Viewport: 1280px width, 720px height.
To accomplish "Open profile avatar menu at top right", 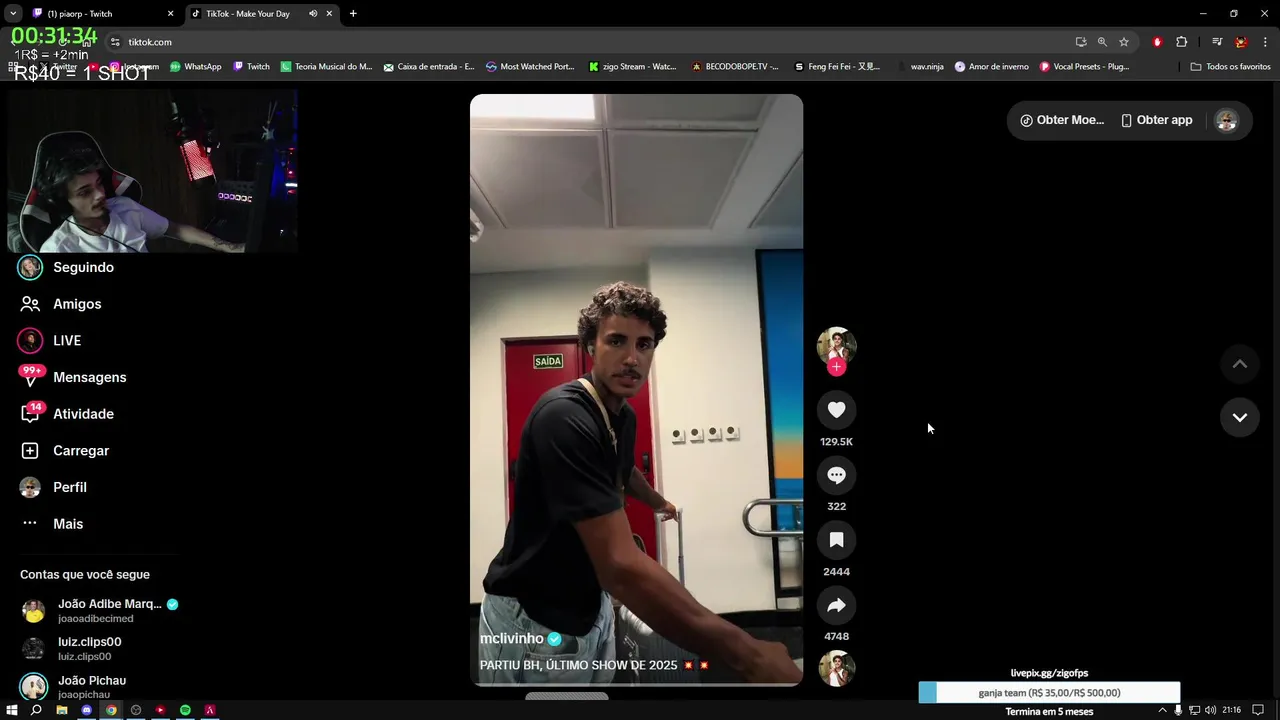I will point(1227,120).
